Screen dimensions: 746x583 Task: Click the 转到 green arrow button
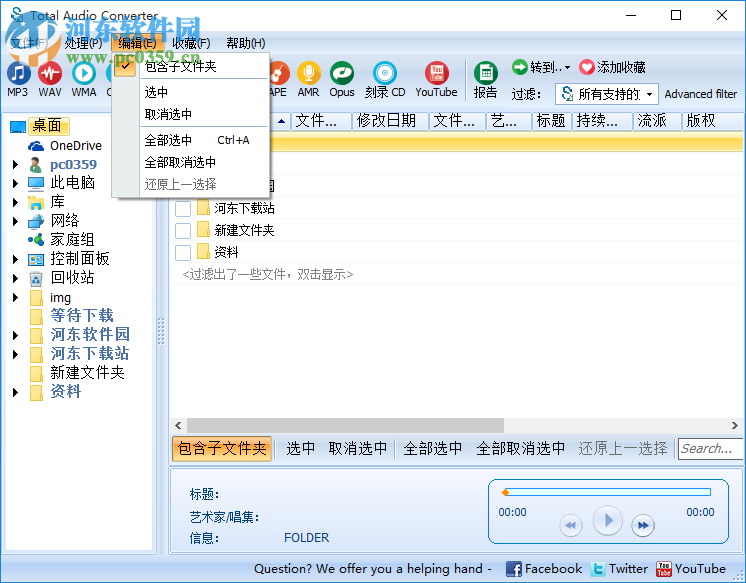tap(520, 67)
